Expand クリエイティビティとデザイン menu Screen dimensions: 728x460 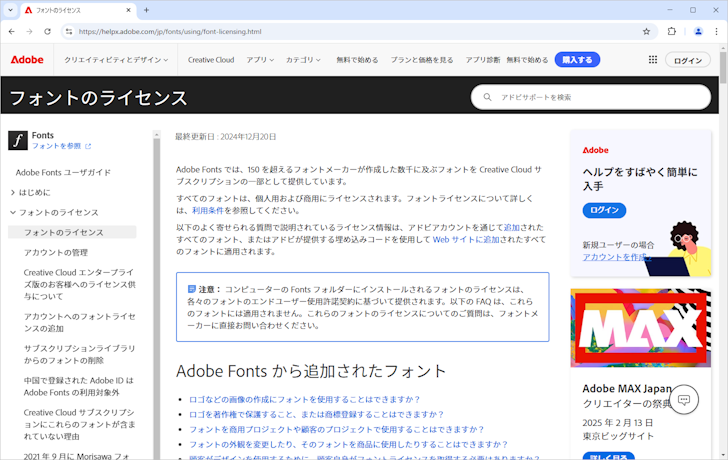(x=116, y=60)
